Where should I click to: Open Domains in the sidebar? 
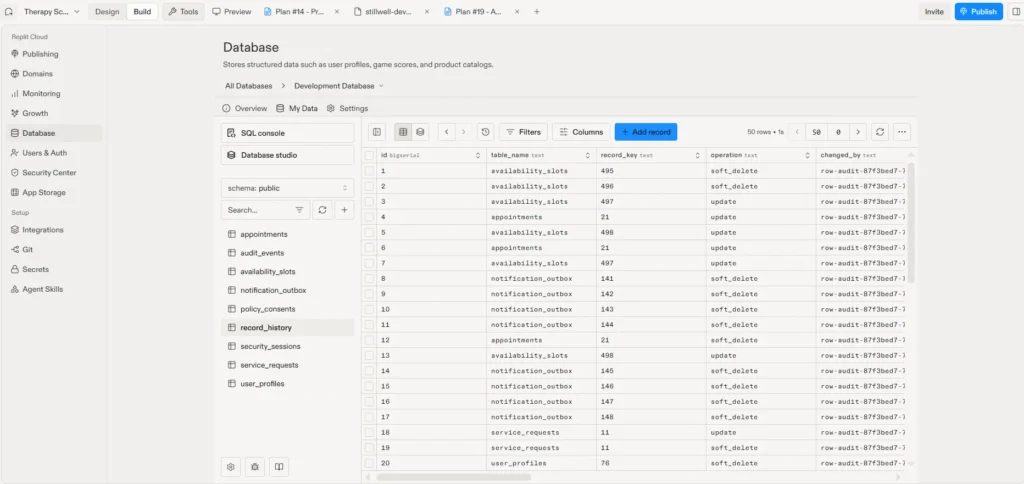(54, 74)
